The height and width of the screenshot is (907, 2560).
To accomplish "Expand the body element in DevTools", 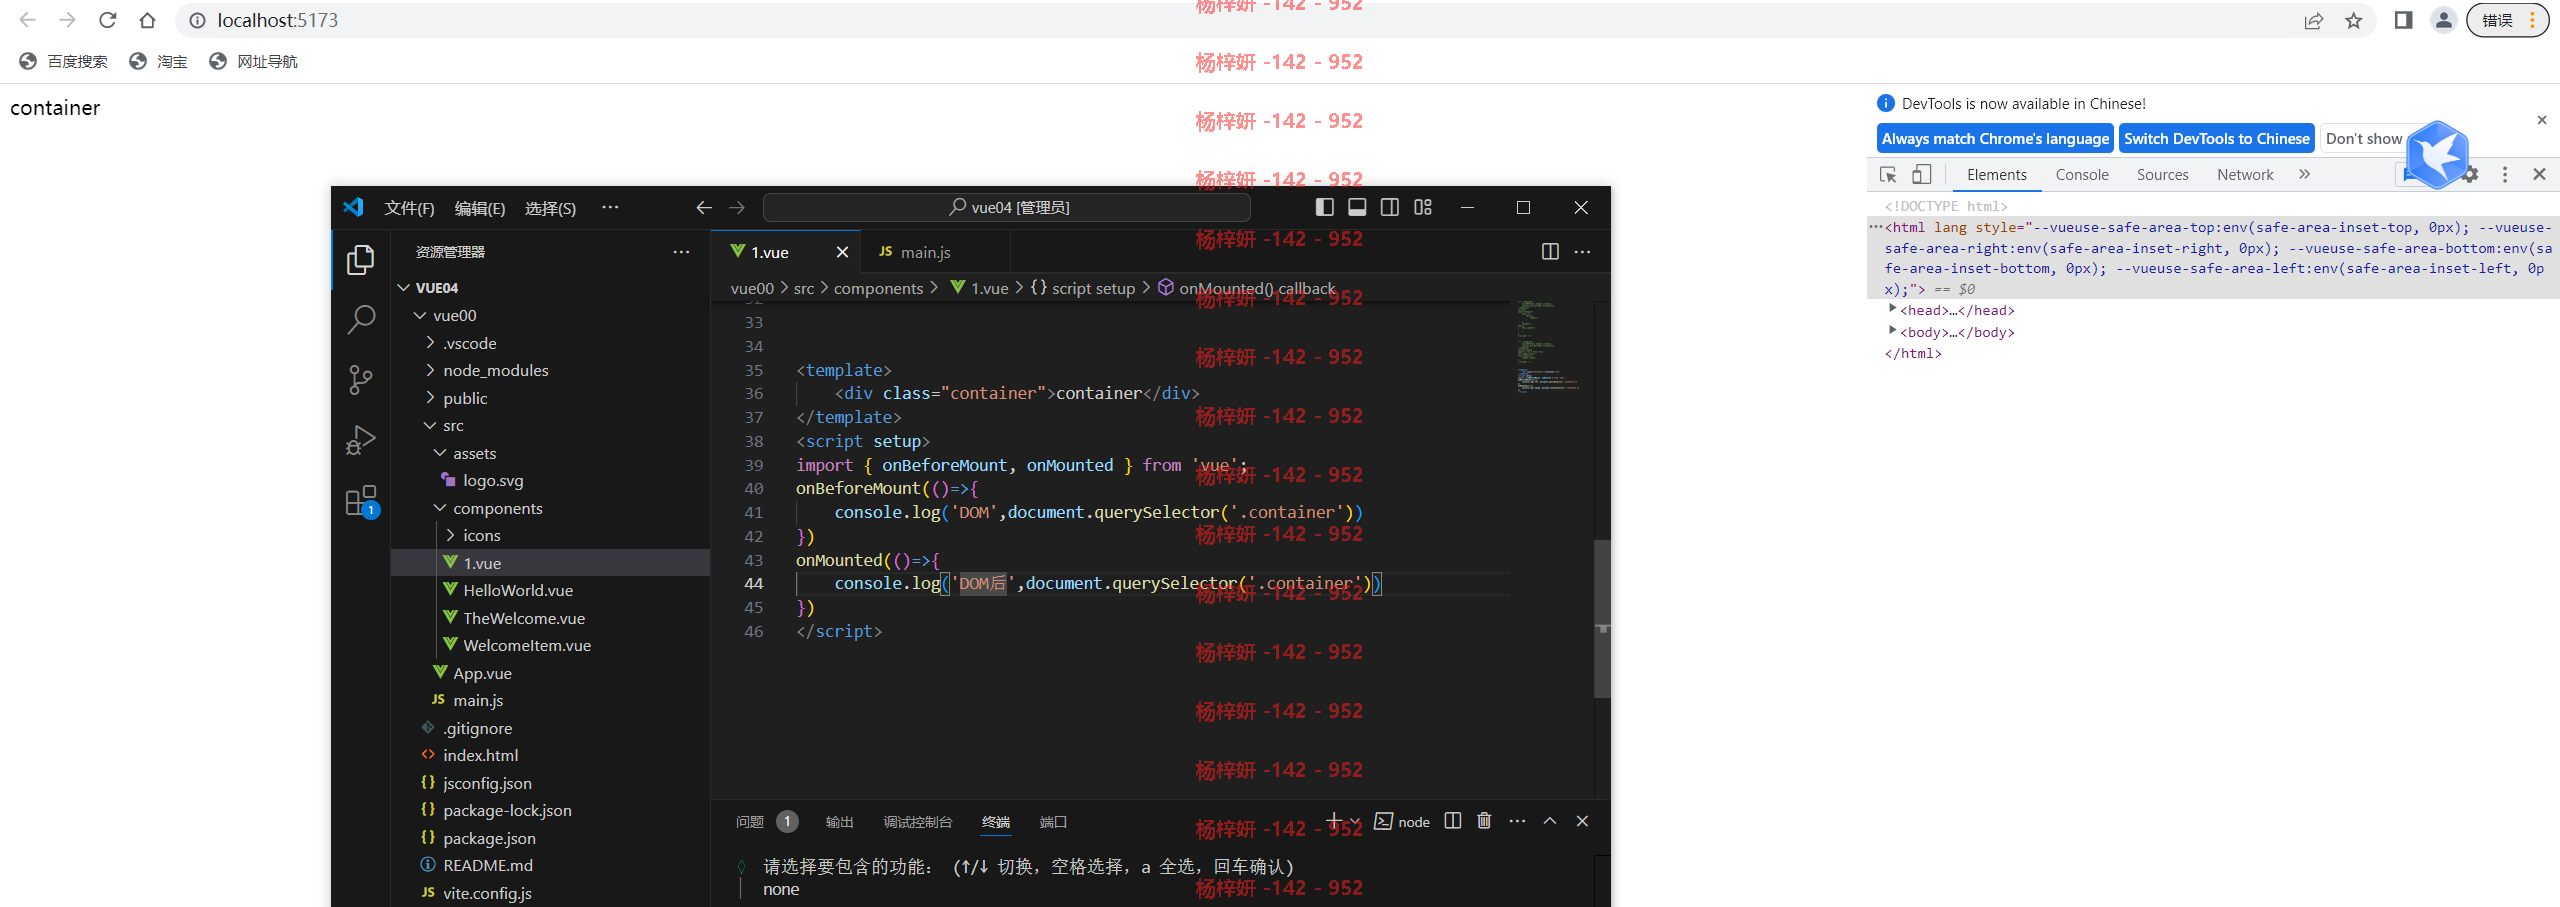I will pos(1892,331).
